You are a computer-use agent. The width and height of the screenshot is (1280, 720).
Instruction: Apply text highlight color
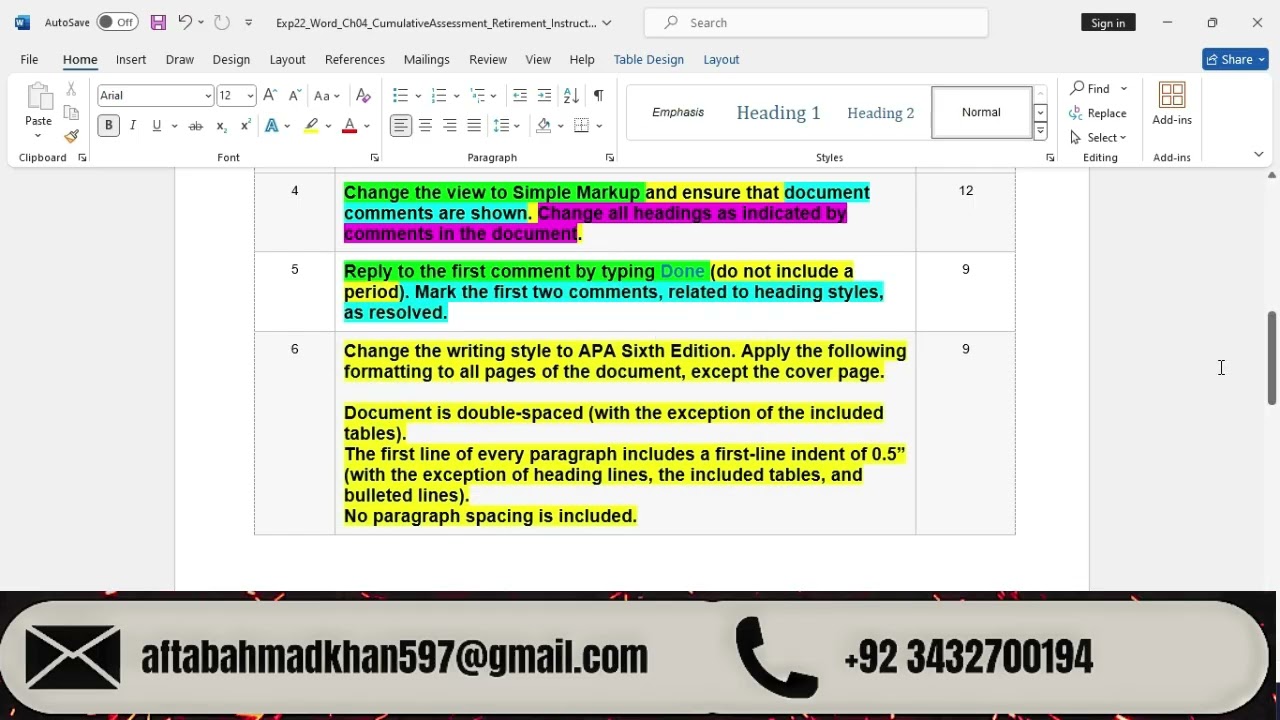(x=311, y=125)
